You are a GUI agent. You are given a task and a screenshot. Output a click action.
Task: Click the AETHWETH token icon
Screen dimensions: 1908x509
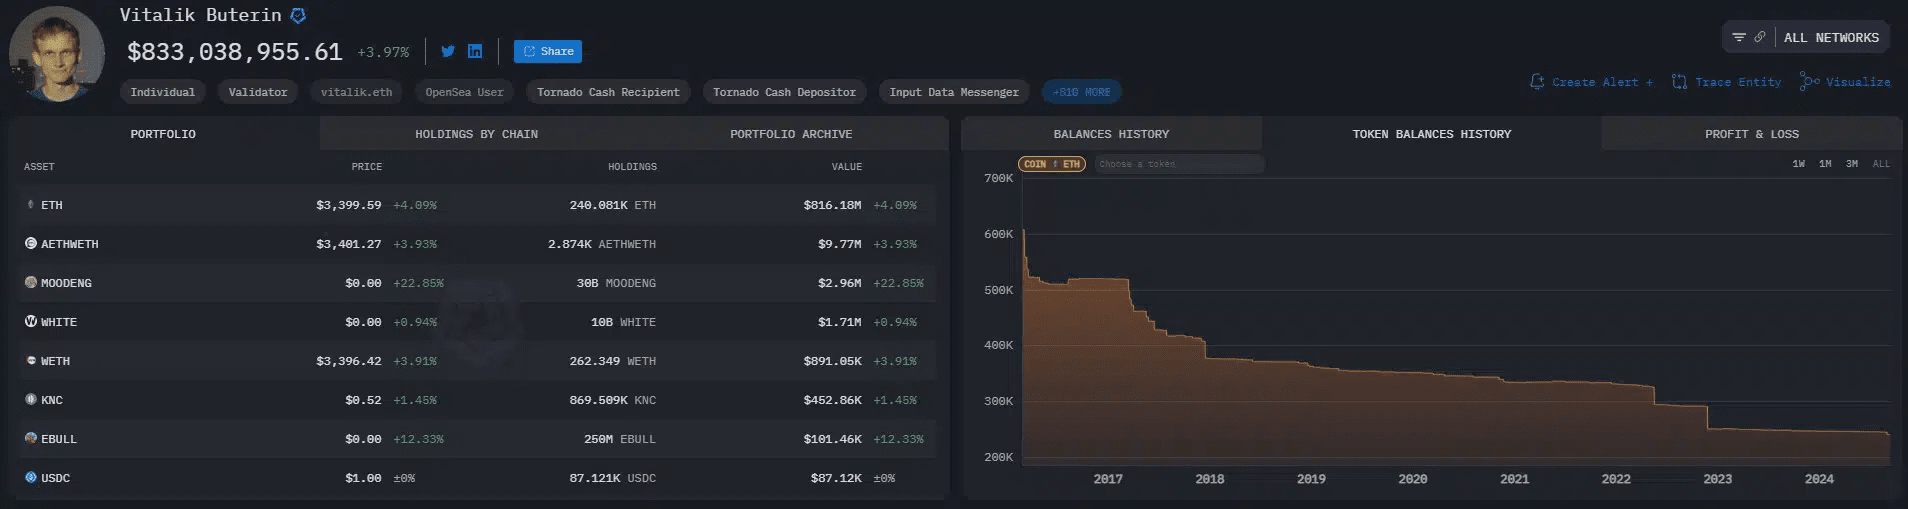coord(31,243)
